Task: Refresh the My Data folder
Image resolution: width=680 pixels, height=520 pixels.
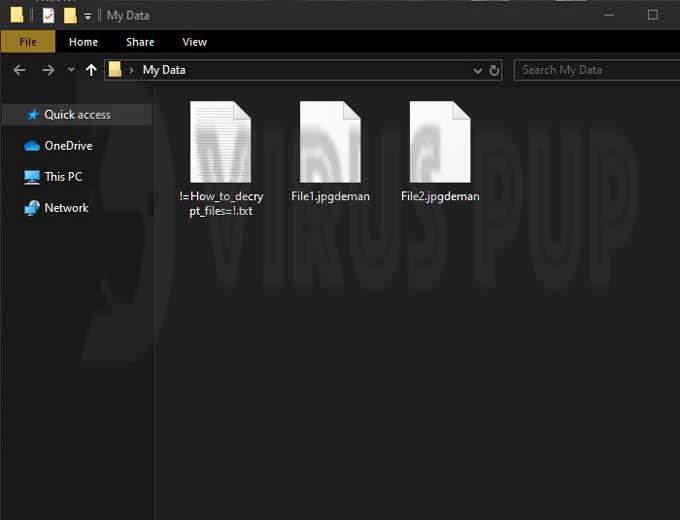Action: (494, 70)
